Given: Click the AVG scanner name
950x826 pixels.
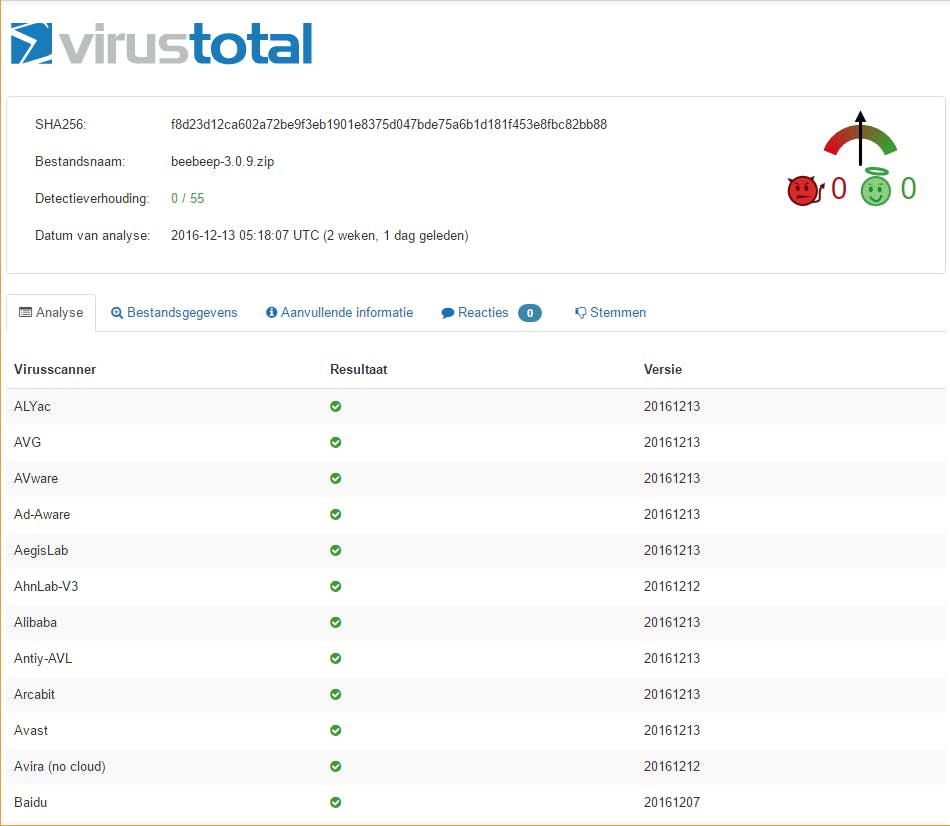Looking at the screenshot, I should (27, 442).
